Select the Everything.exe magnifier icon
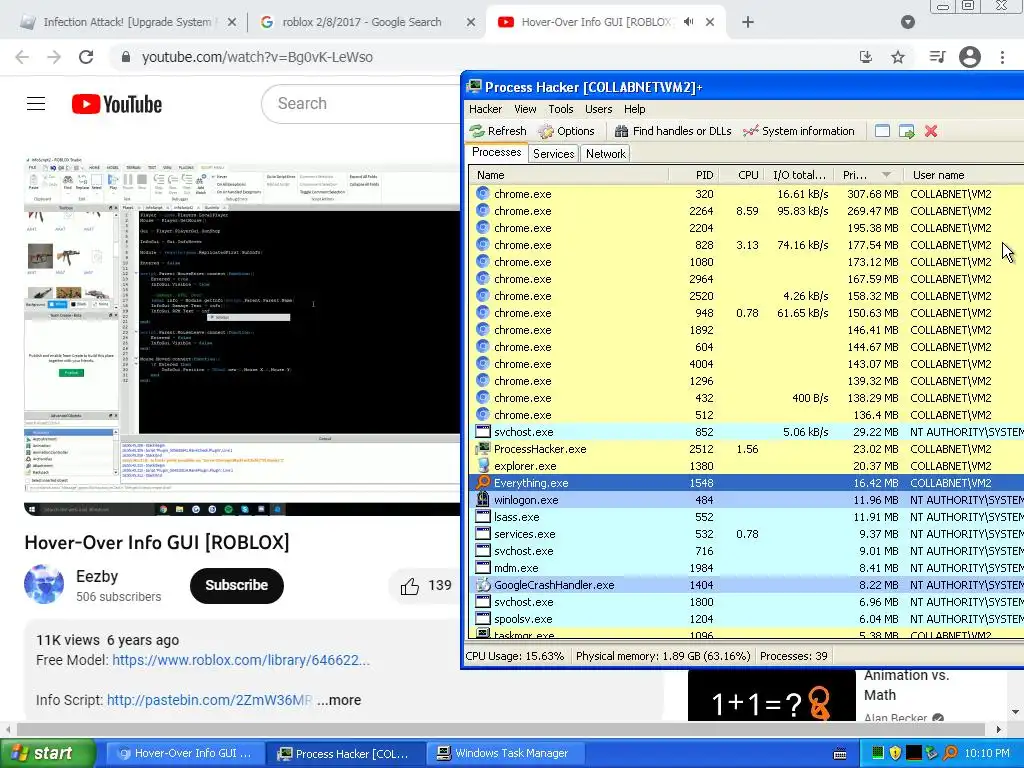 pyautogui.click(x=483, y=483)
